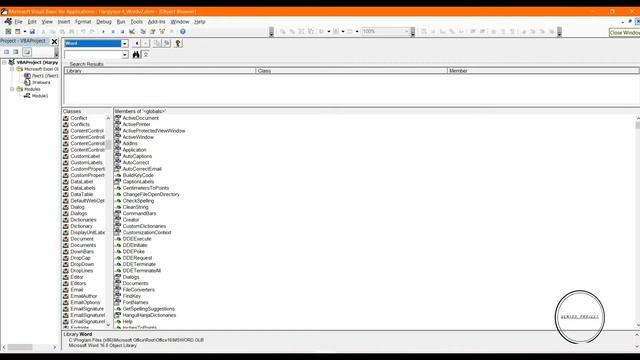Click the Go Forward arrow in Object Browser
The image size is (640, 360).
point(146,43)
